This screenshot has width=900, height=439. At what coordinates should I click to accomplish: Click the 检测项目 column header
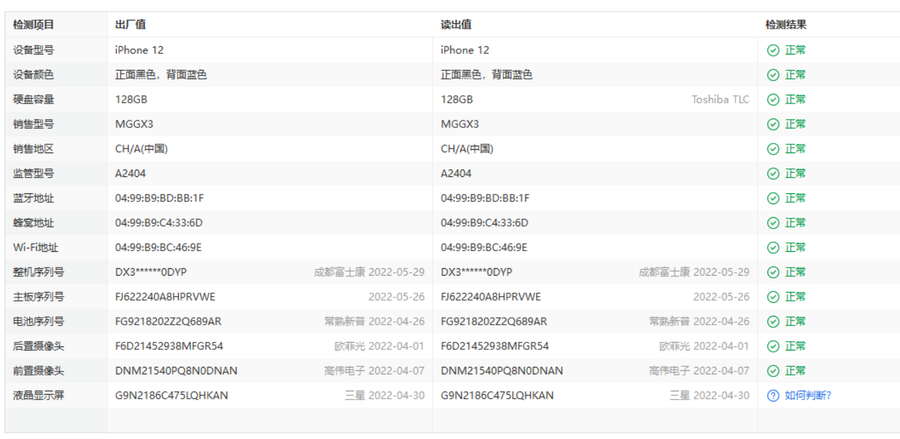pos(34,24)
